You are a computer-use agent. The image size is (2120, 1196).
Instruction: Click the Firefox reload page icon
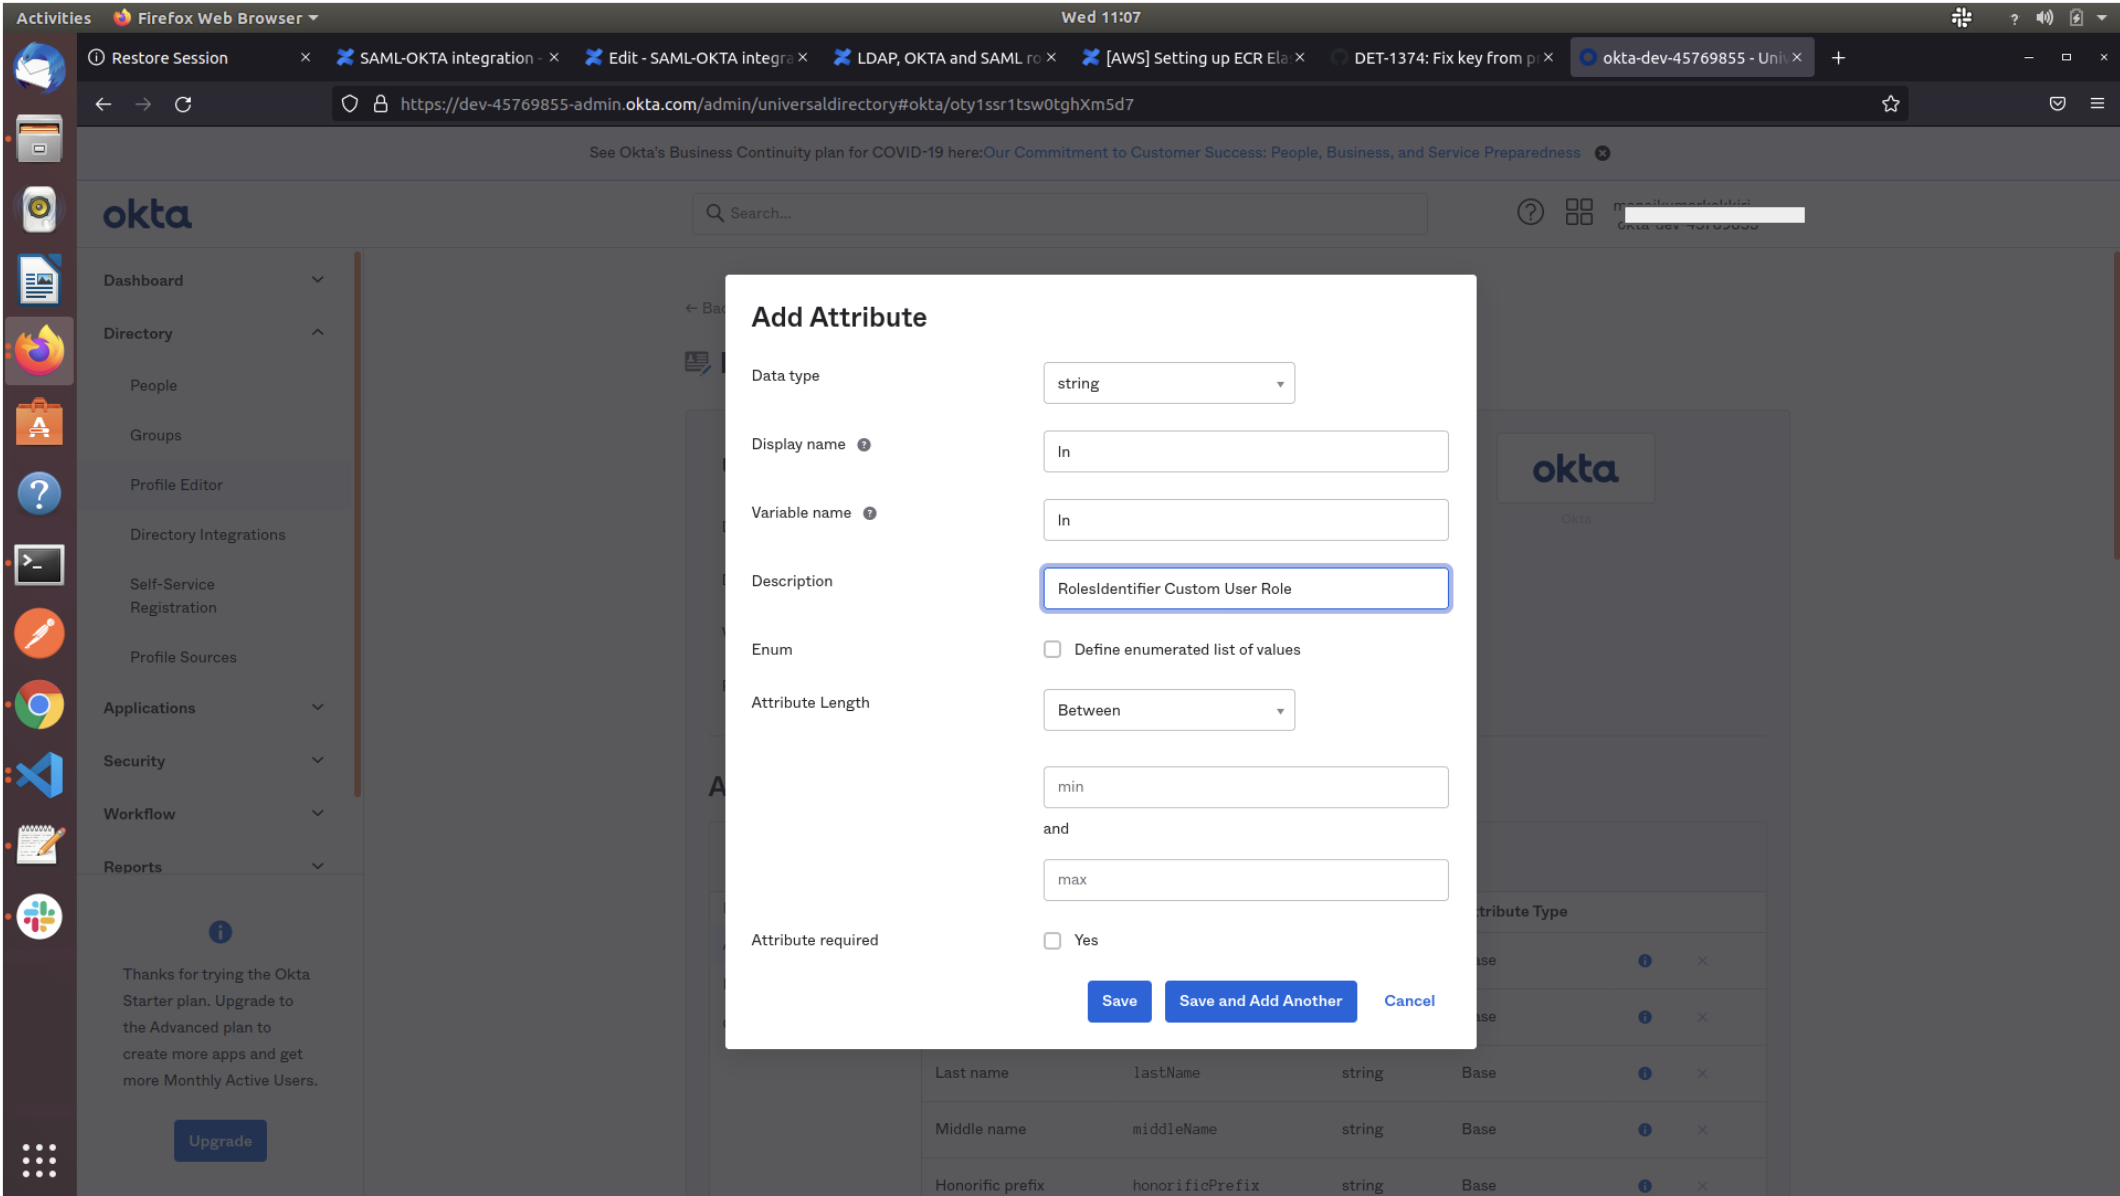pyautogui.click(x=183, y=104)
